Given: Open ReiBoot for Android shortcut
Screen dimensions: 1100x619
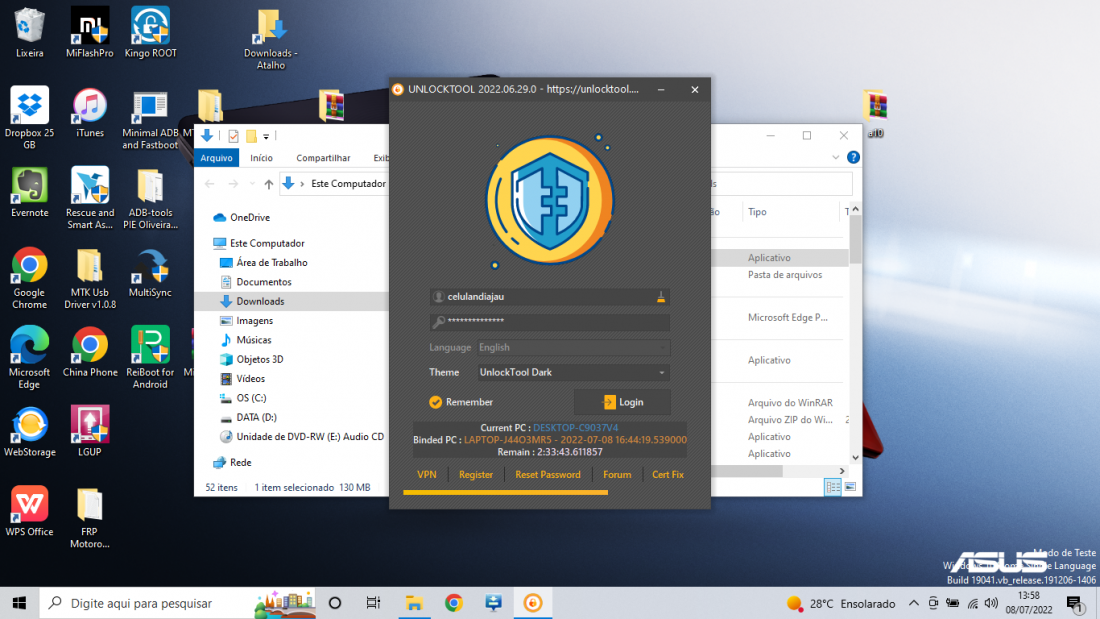Looking at the screenshot, I should pos(150,358).
